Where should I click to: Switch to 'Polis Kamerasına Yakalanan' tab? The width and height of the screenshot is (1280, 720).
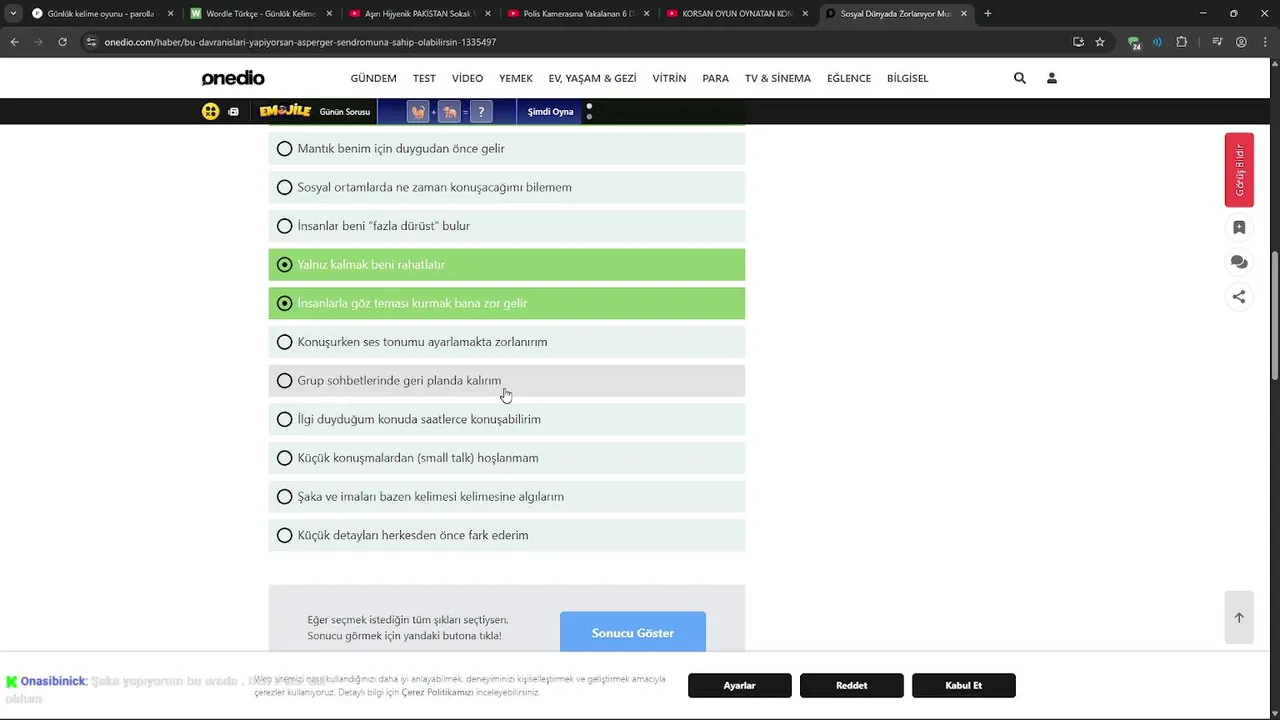tap(577, 14)
